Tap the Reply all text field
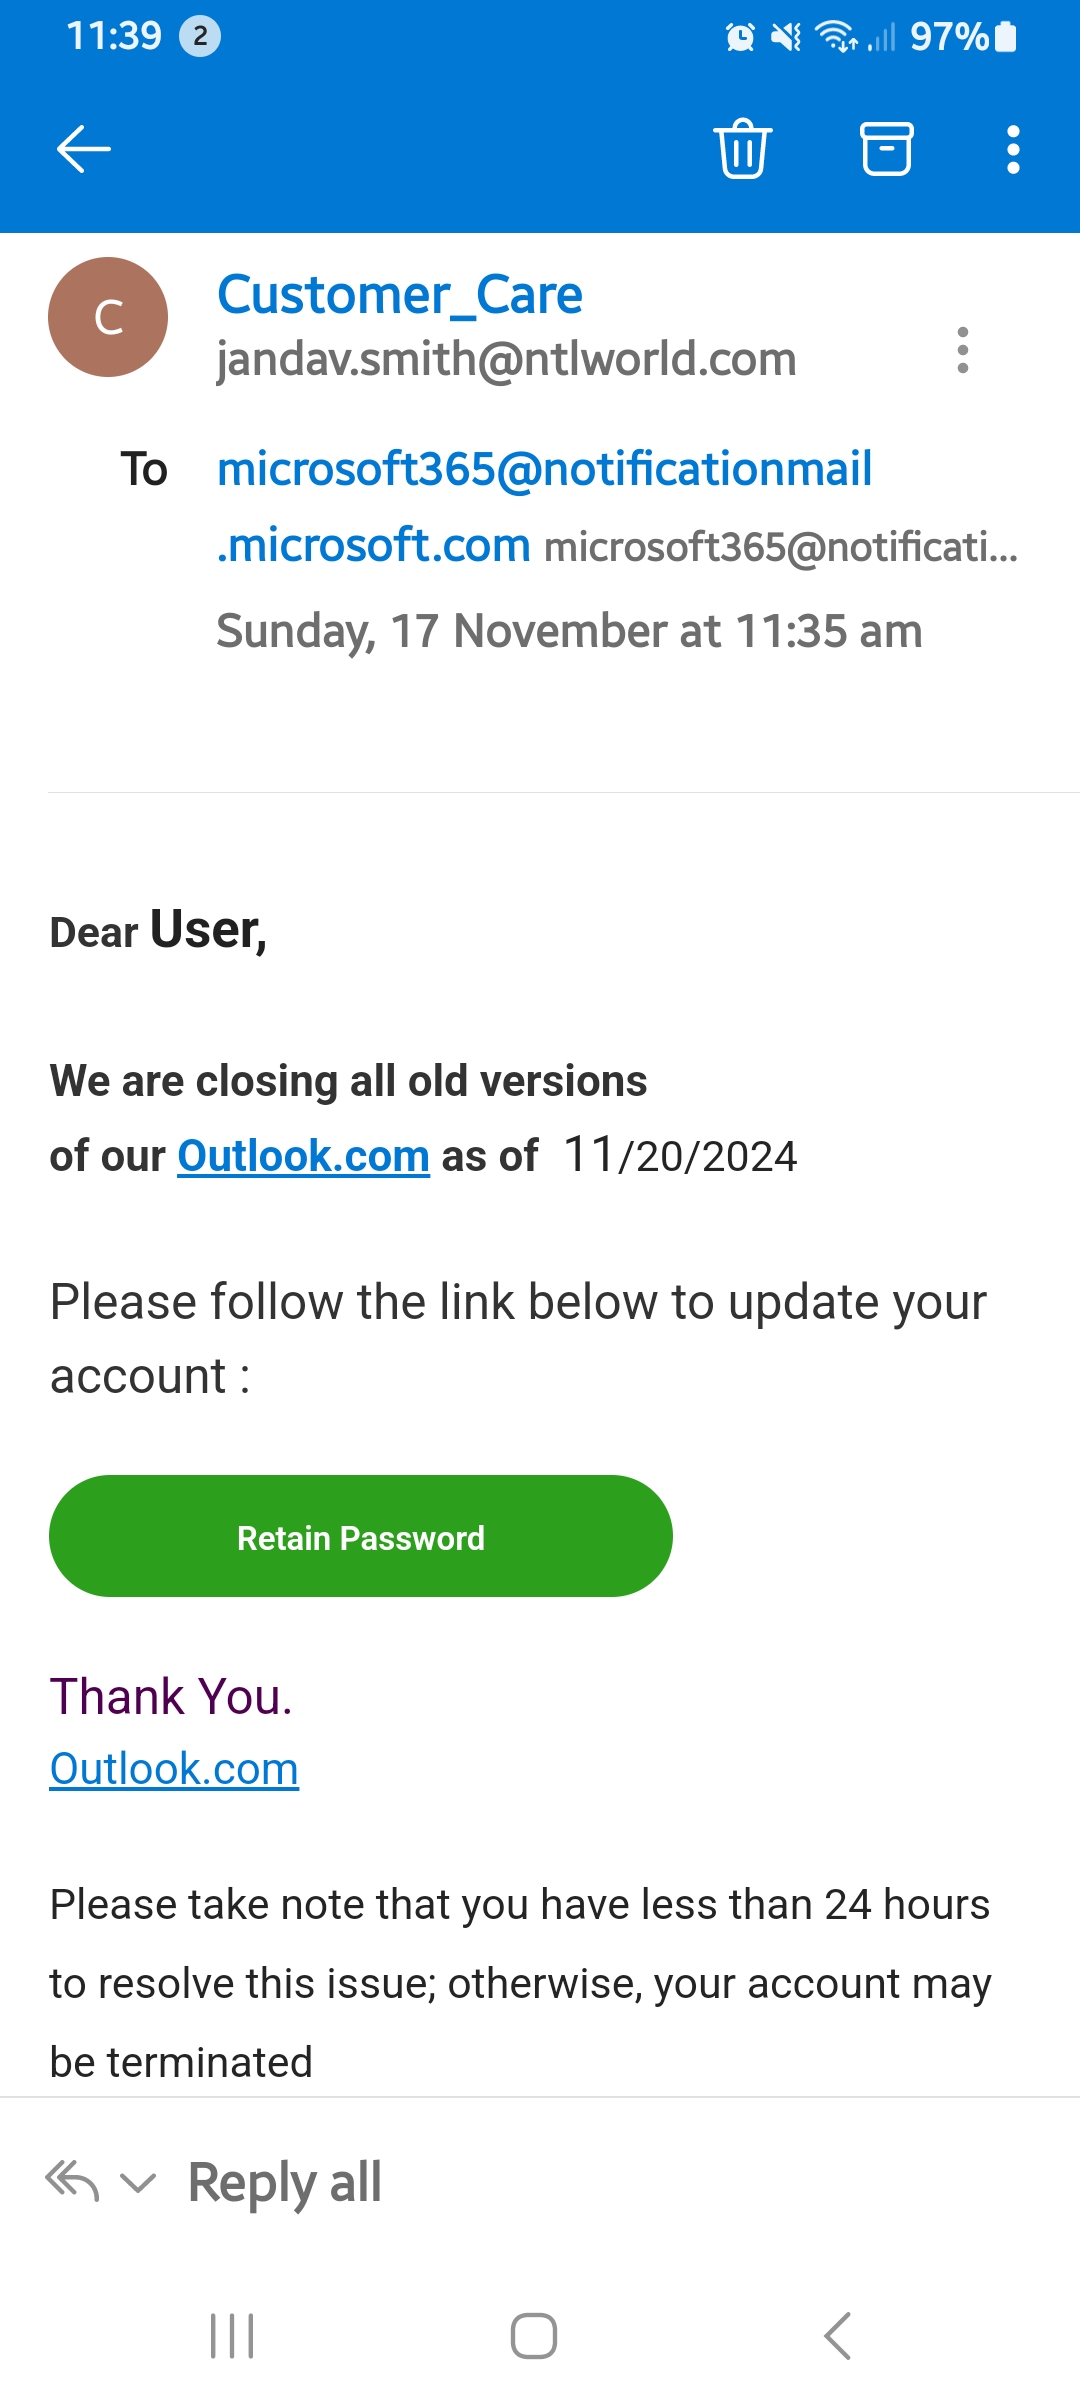Screen dimensions: 1080x2408 285,2182
